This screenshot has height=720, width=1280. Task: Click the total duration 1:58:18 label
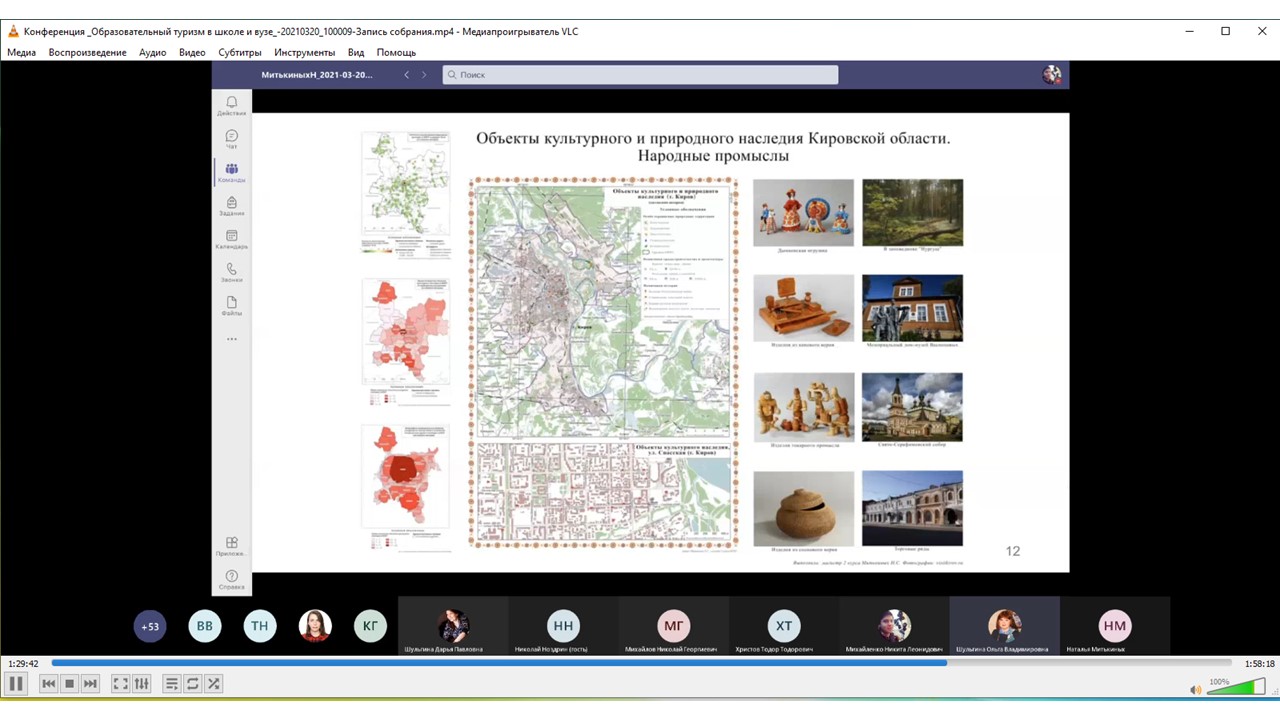(x=1259, y=663)
